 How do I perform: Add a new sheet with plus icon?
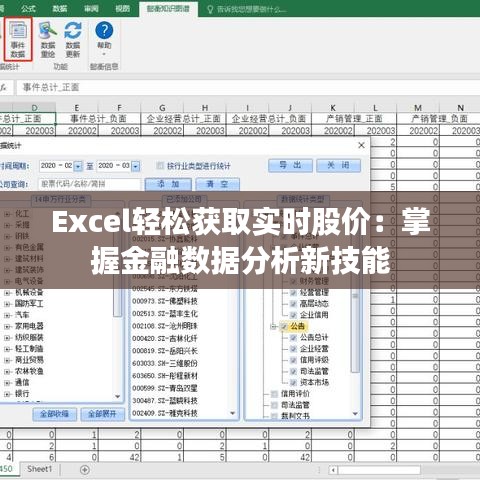pos(85,470)
